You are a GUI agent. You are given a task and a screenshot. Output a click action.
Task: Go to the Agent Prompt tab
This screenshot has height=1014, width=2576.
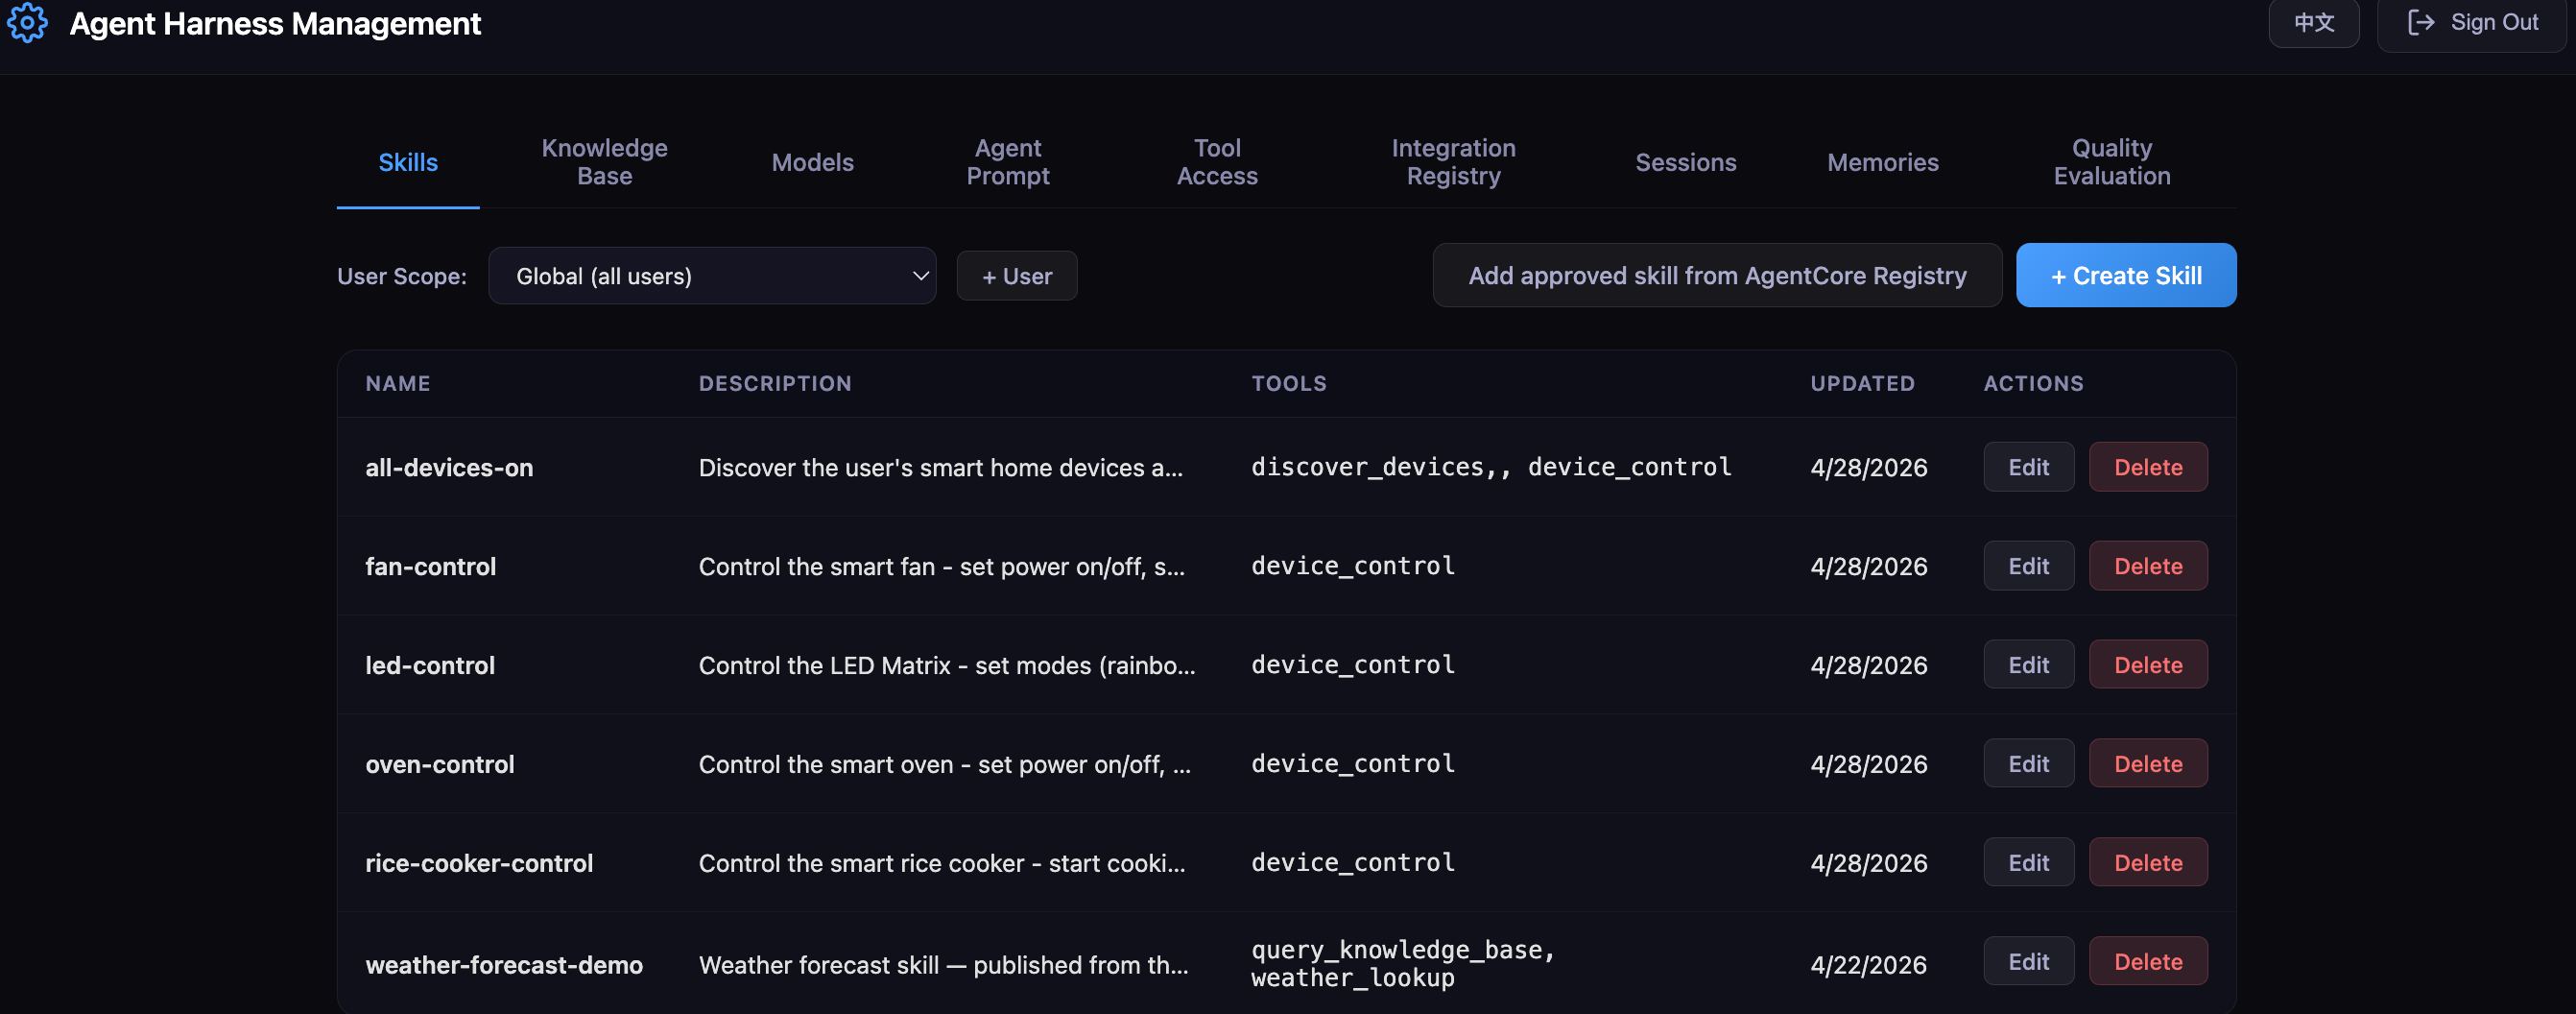(1008, 162)
